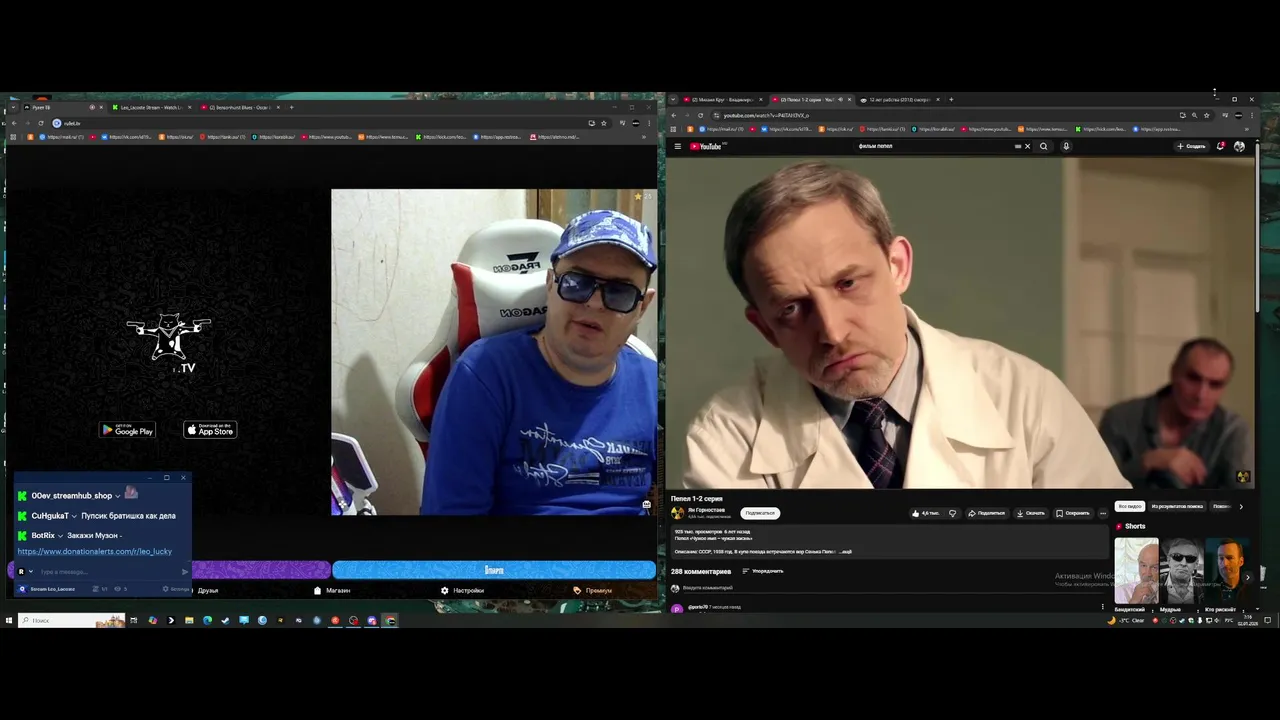Click the Windows taskbar search box
The width and height of the screenshot is (1280, 720).
click(x=70, y=620)
